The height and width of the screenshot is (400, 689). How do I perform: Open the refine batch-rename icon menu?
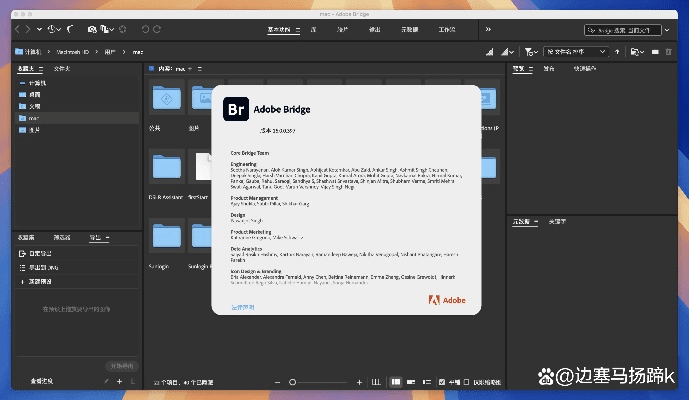107,29
